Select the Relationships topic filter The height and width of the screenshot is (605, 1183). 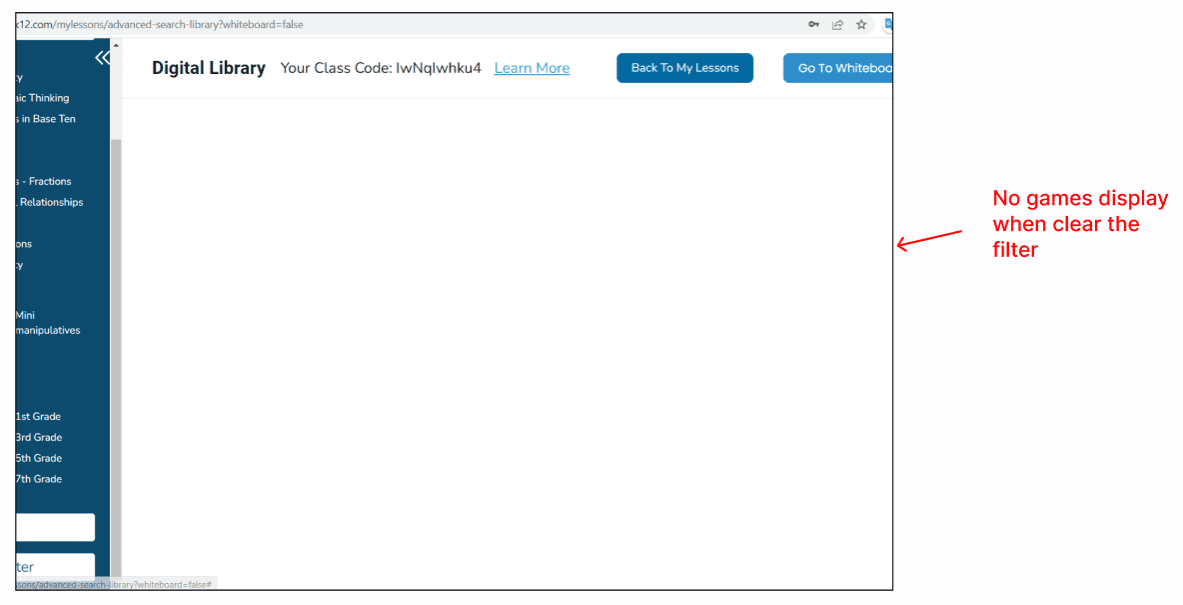(49, 202)
